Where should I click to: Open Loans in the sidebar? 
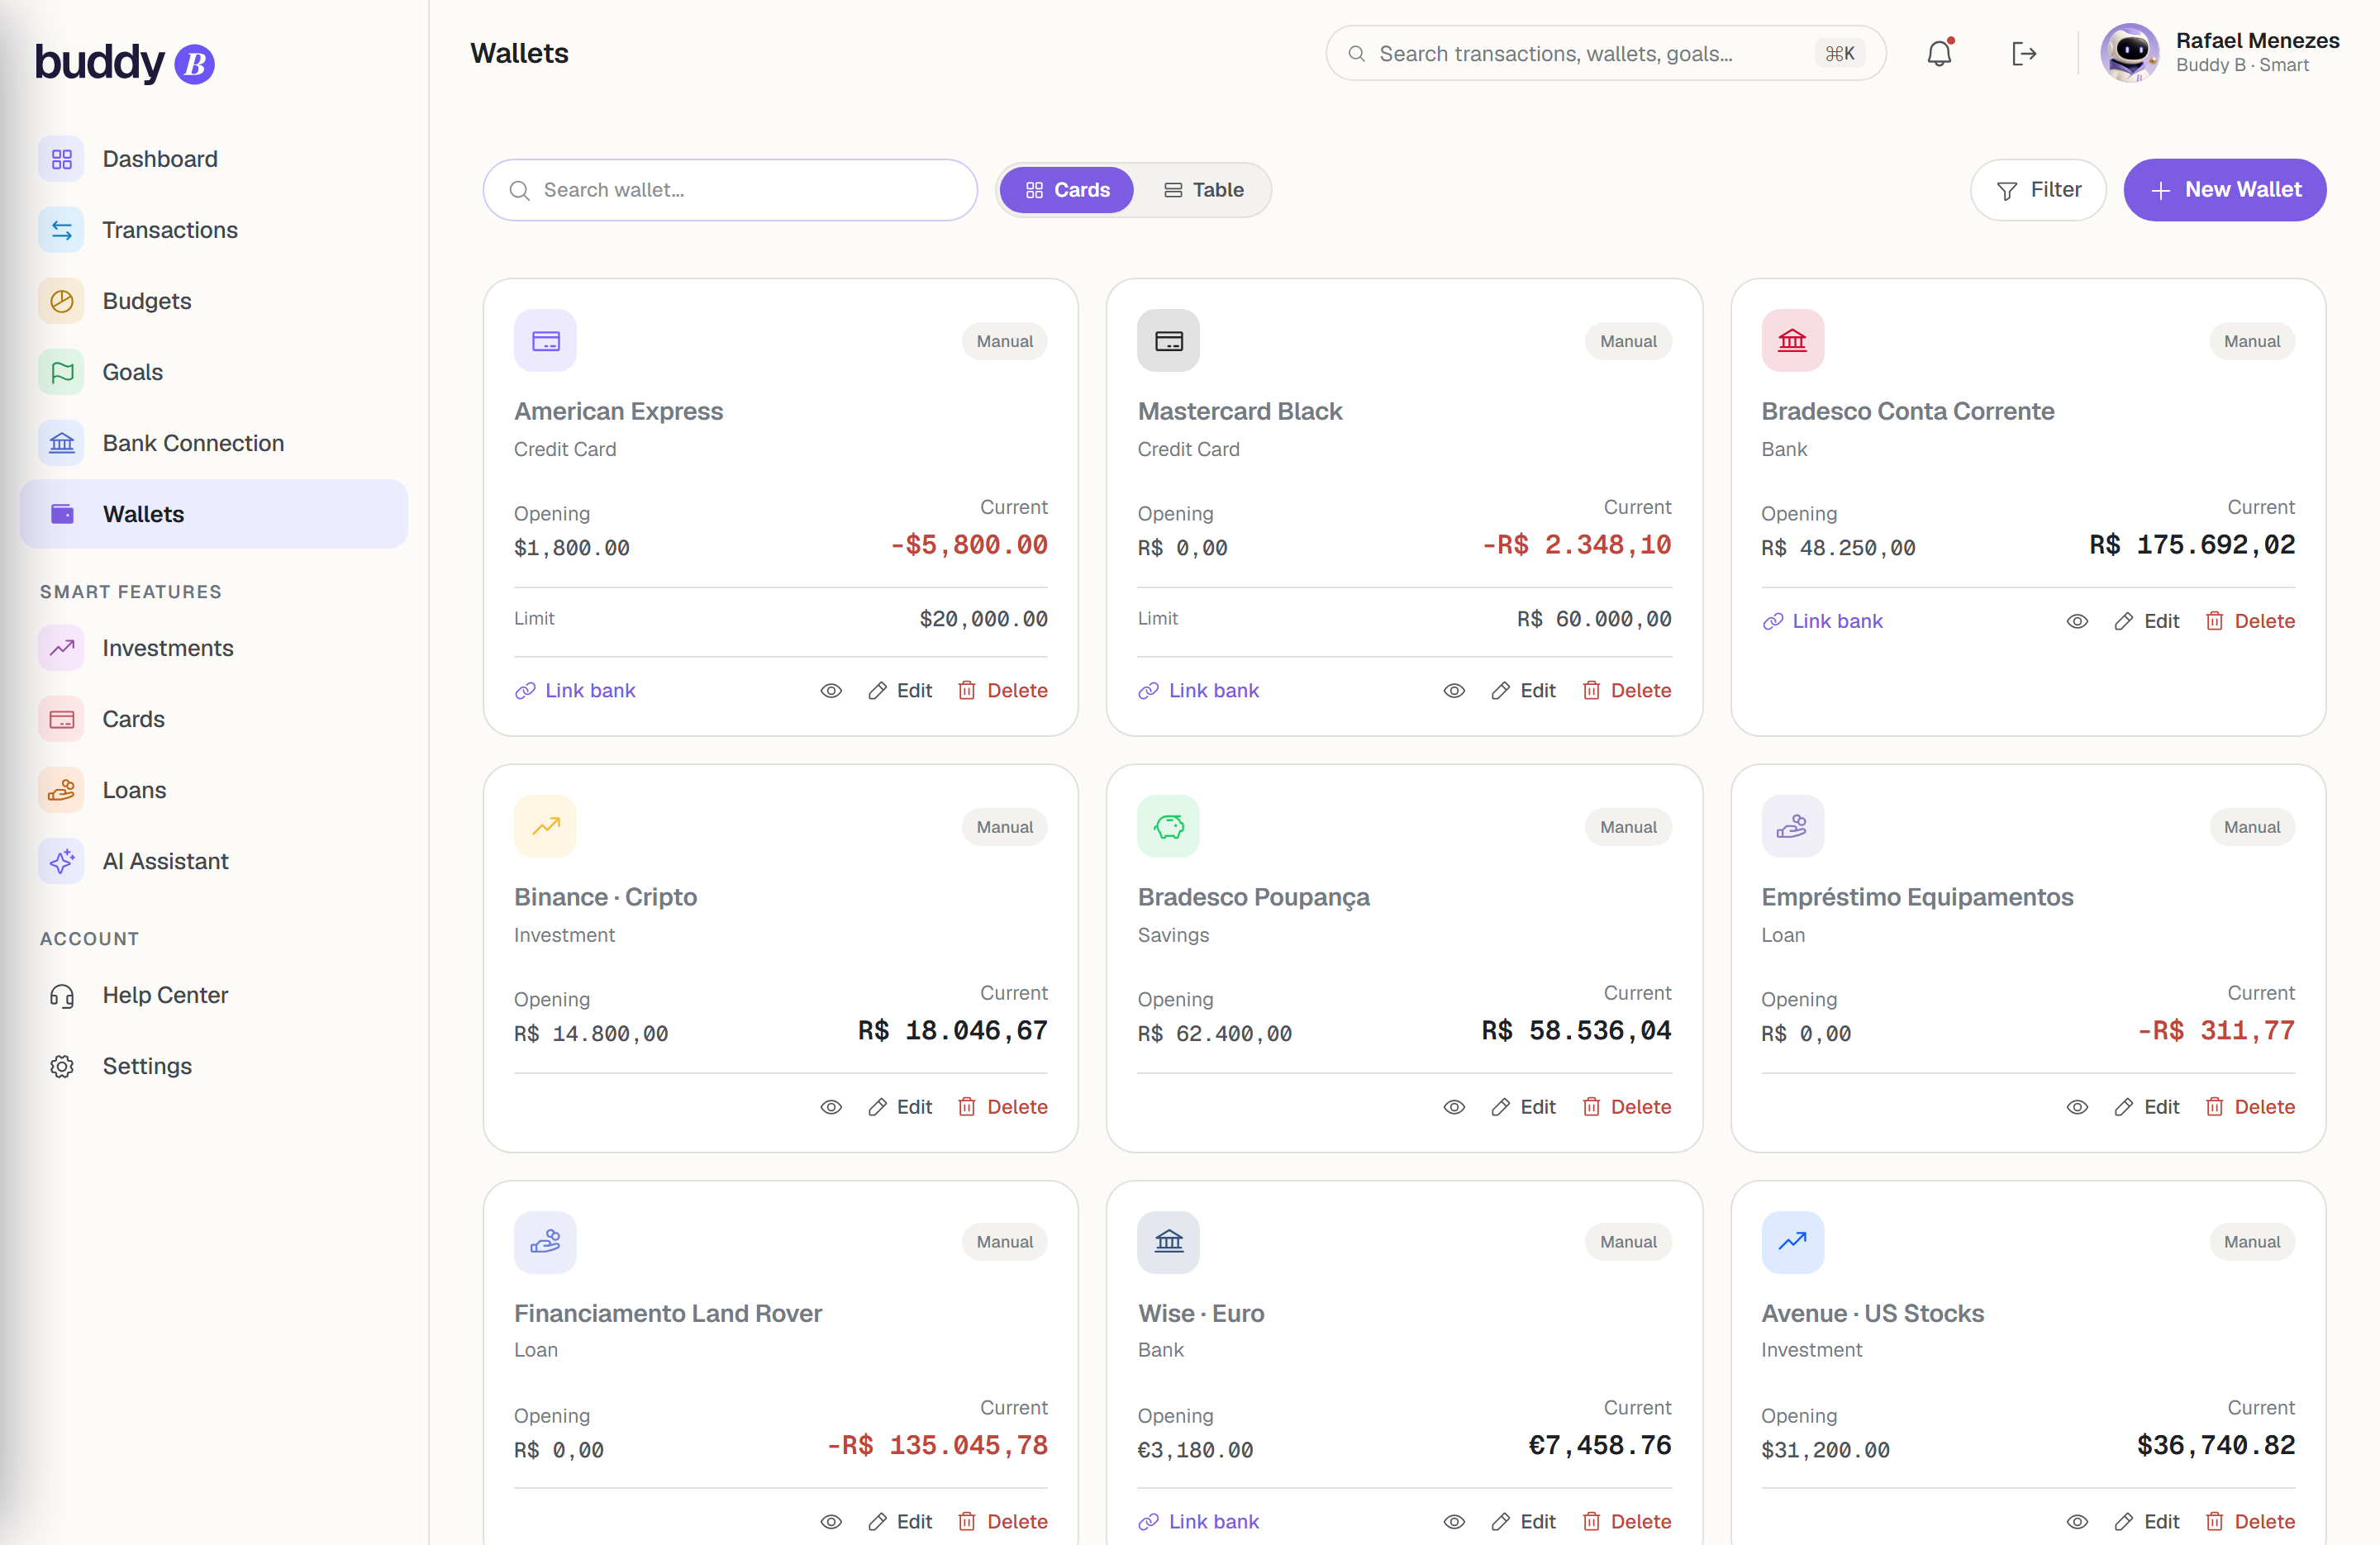click(x=214, y=790)
